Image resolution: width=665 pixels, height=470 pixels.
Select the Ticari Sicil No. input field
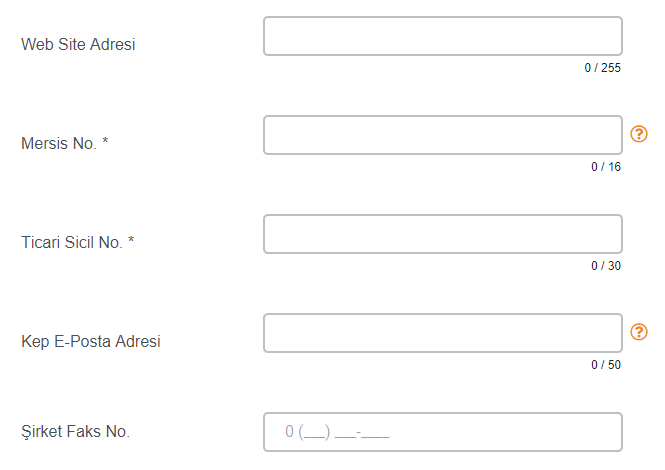[x=442, y=234]
